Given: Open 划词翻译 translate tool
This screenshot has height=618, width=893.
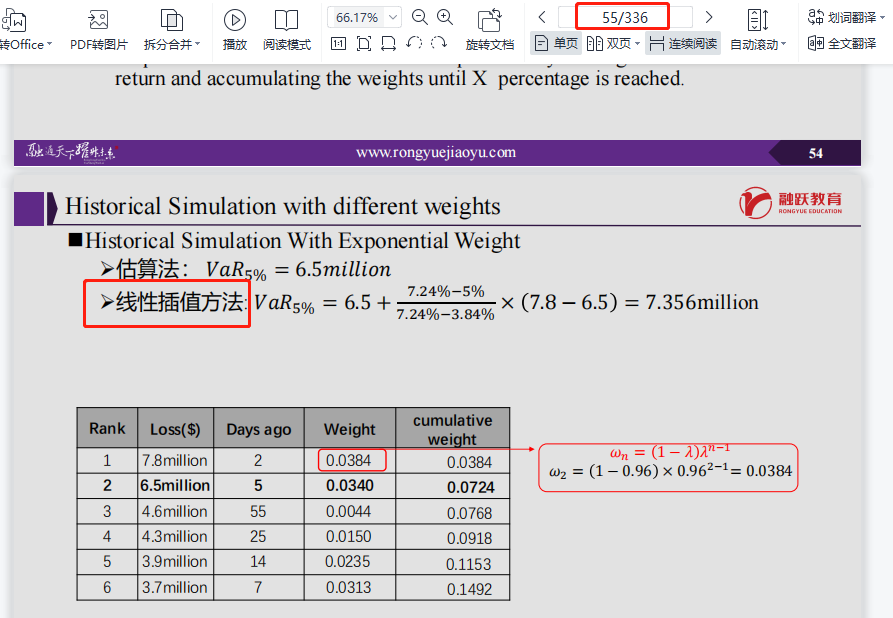Looking at the screenshot, I should [841, 17].
